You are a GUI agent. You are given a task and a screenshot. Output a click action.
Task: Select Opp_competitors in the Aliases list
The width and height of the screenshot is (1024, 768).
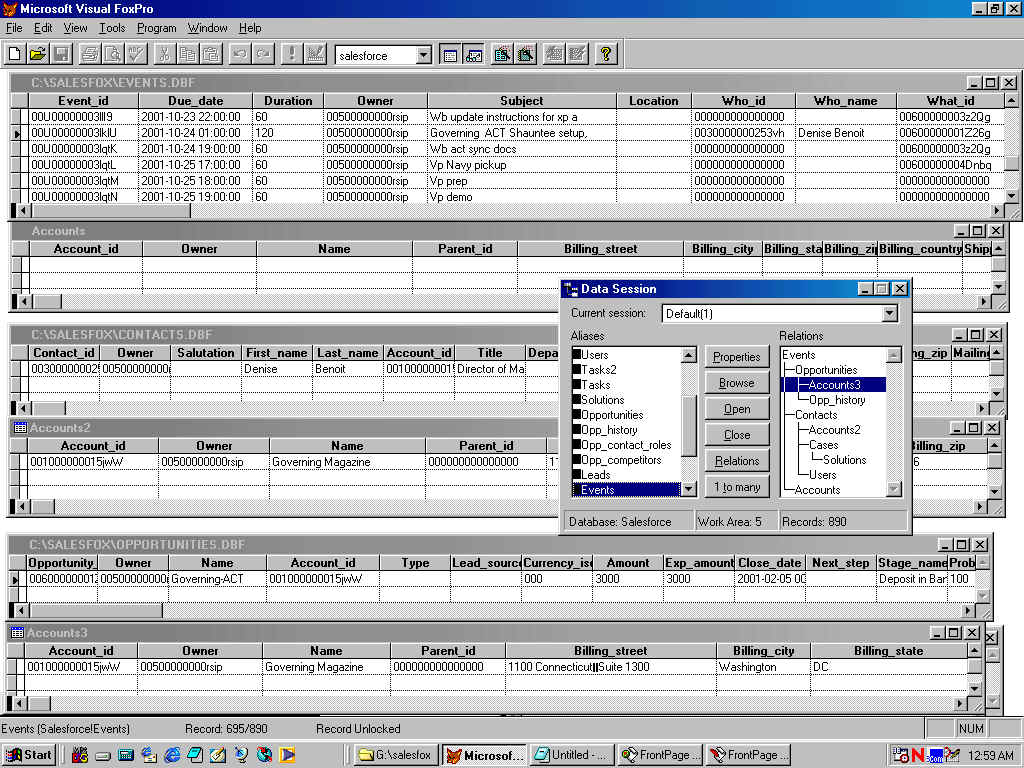click(621, 460)
